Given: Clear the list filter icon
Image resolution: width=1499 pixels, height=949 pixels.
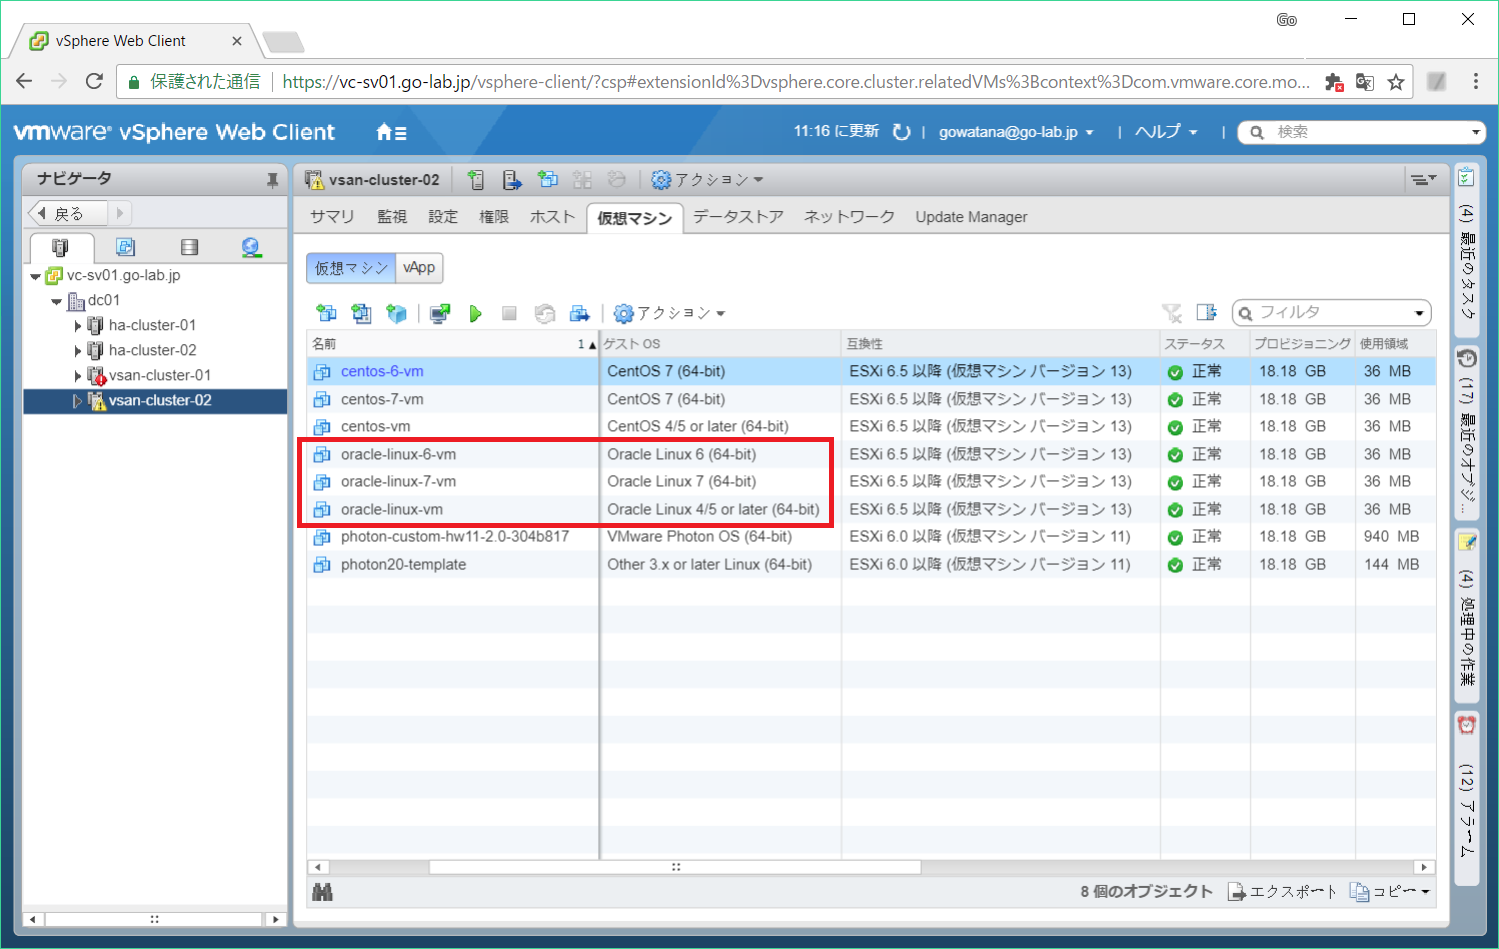Looking at the screenshot, I should pos(1172,313).
